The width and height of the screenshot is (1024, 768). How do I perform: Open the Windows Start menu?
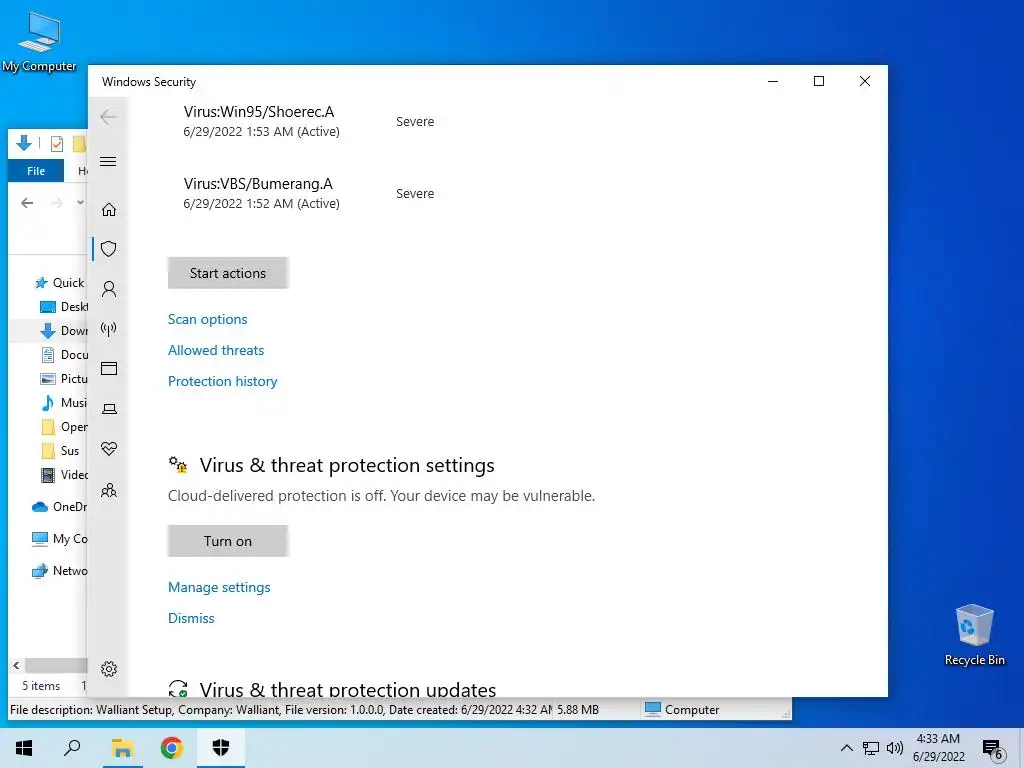pos(24,748)
